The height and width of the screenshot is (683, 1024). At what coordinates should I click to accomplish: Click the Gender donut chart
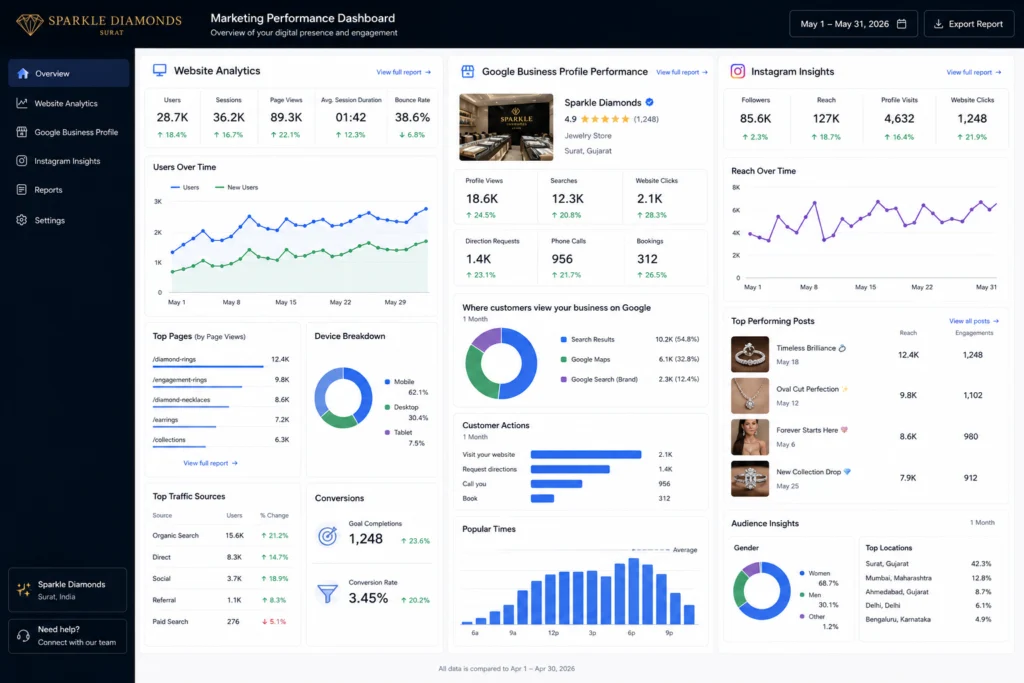[x=761, y=591]
